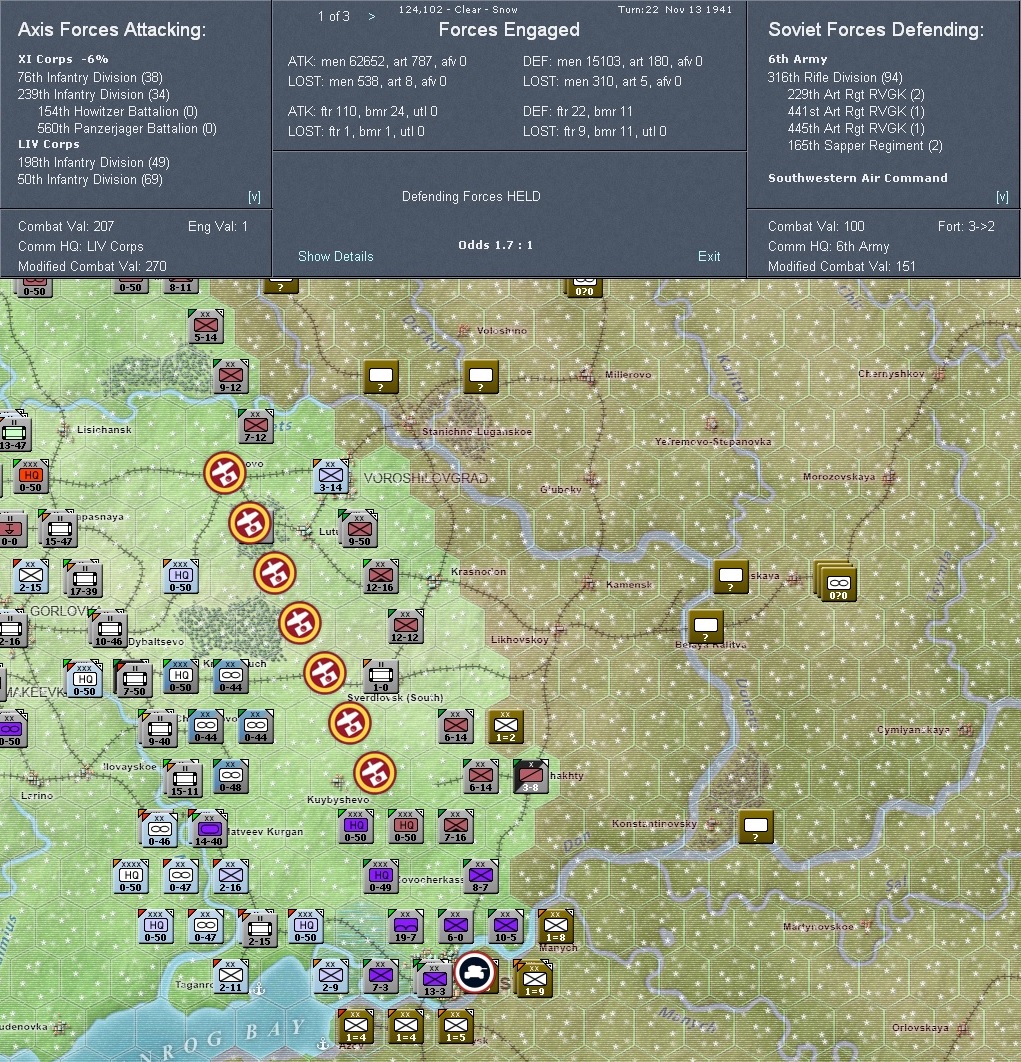Select the 1-0 motorized unit counter
This screenshot has height=1062, width=1021.
coord(380,676)
